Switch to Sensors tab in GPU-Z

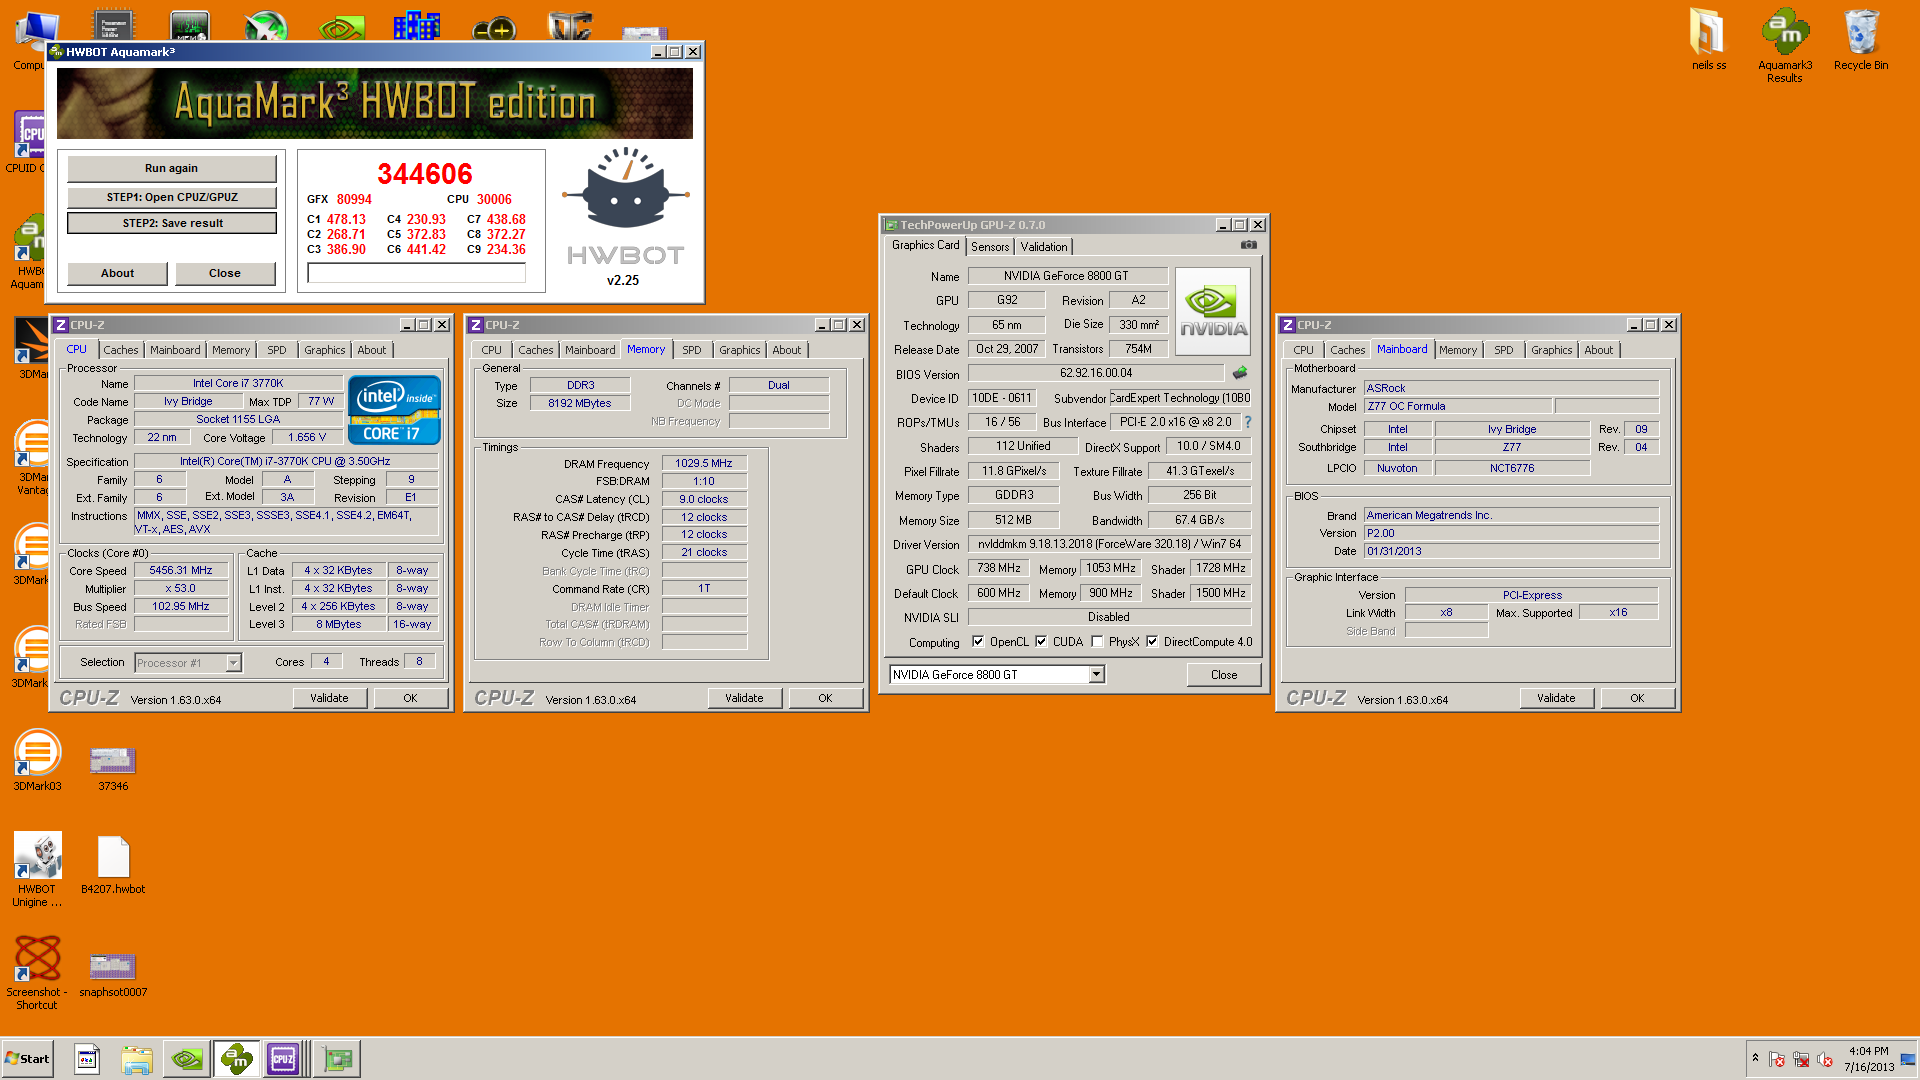pos(990,247)
